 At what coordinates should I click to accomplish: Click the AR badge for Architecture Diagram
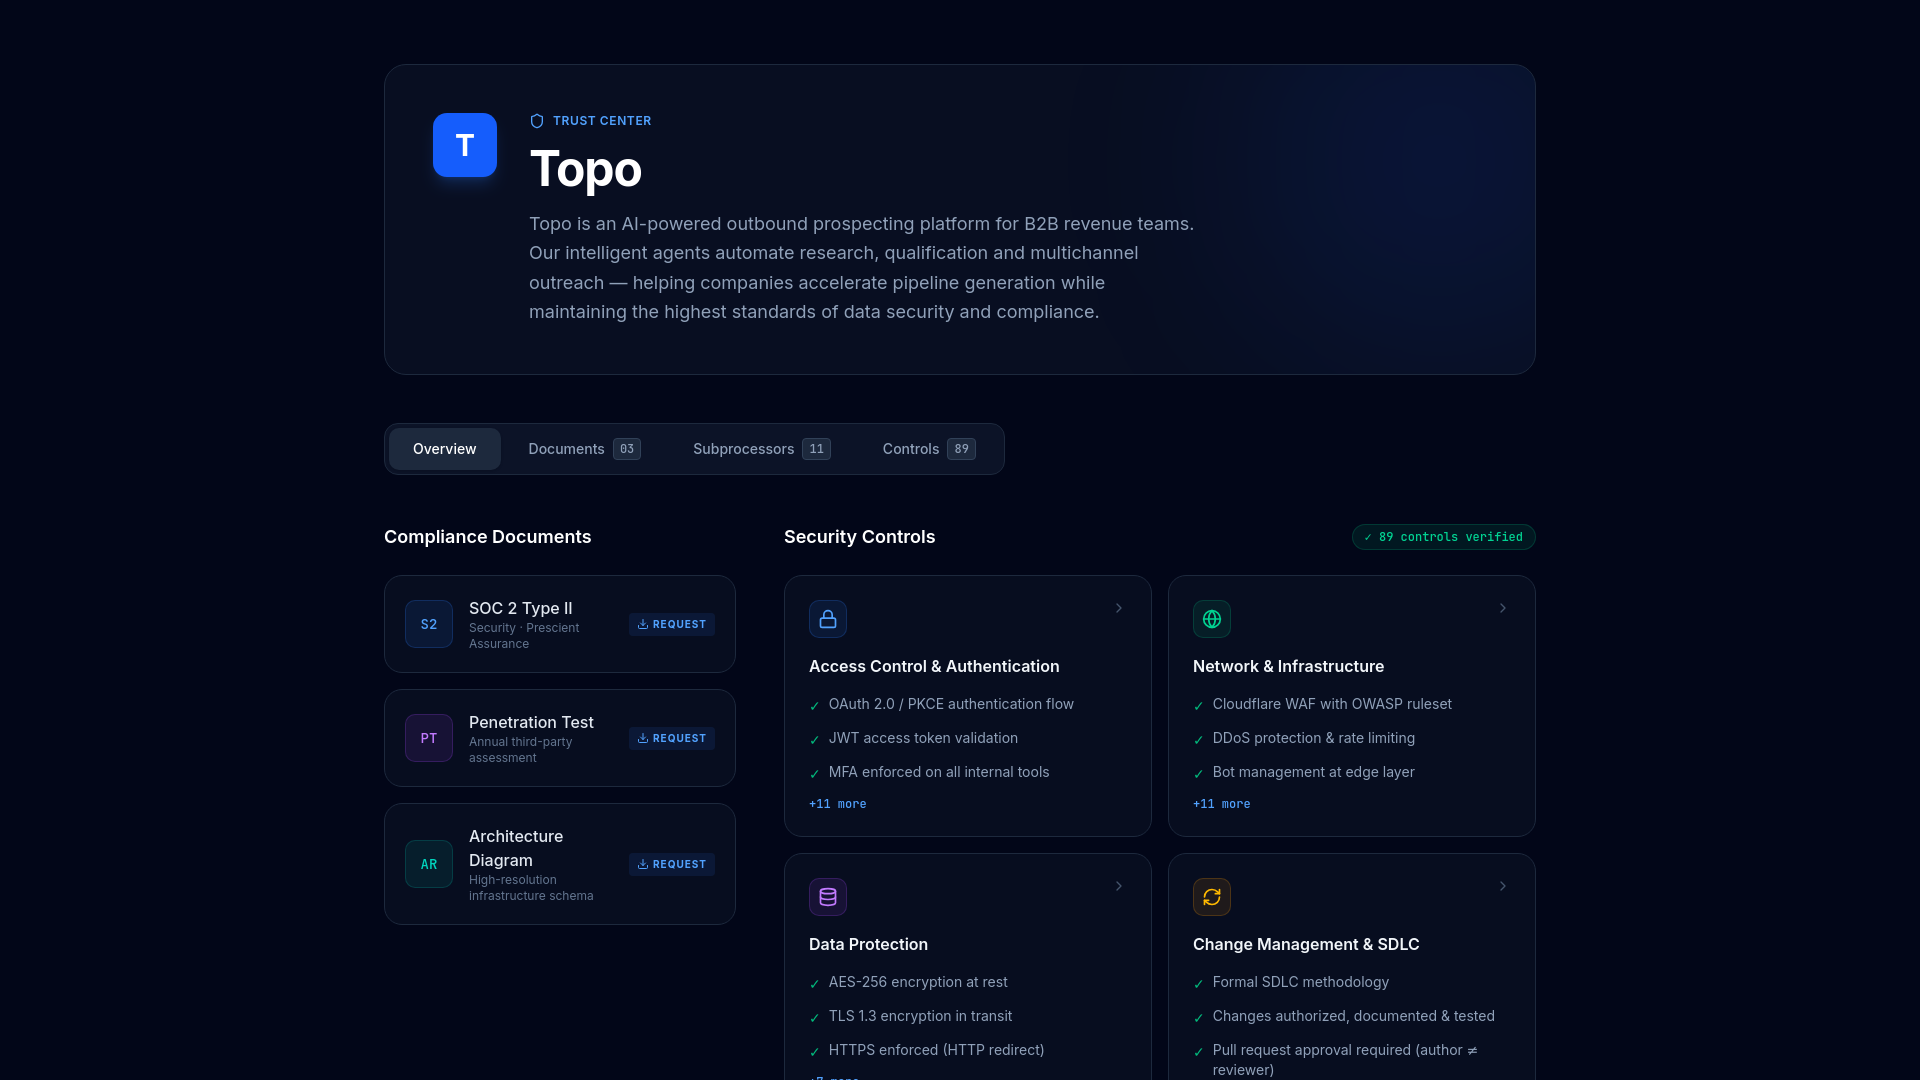coord(429,864)
